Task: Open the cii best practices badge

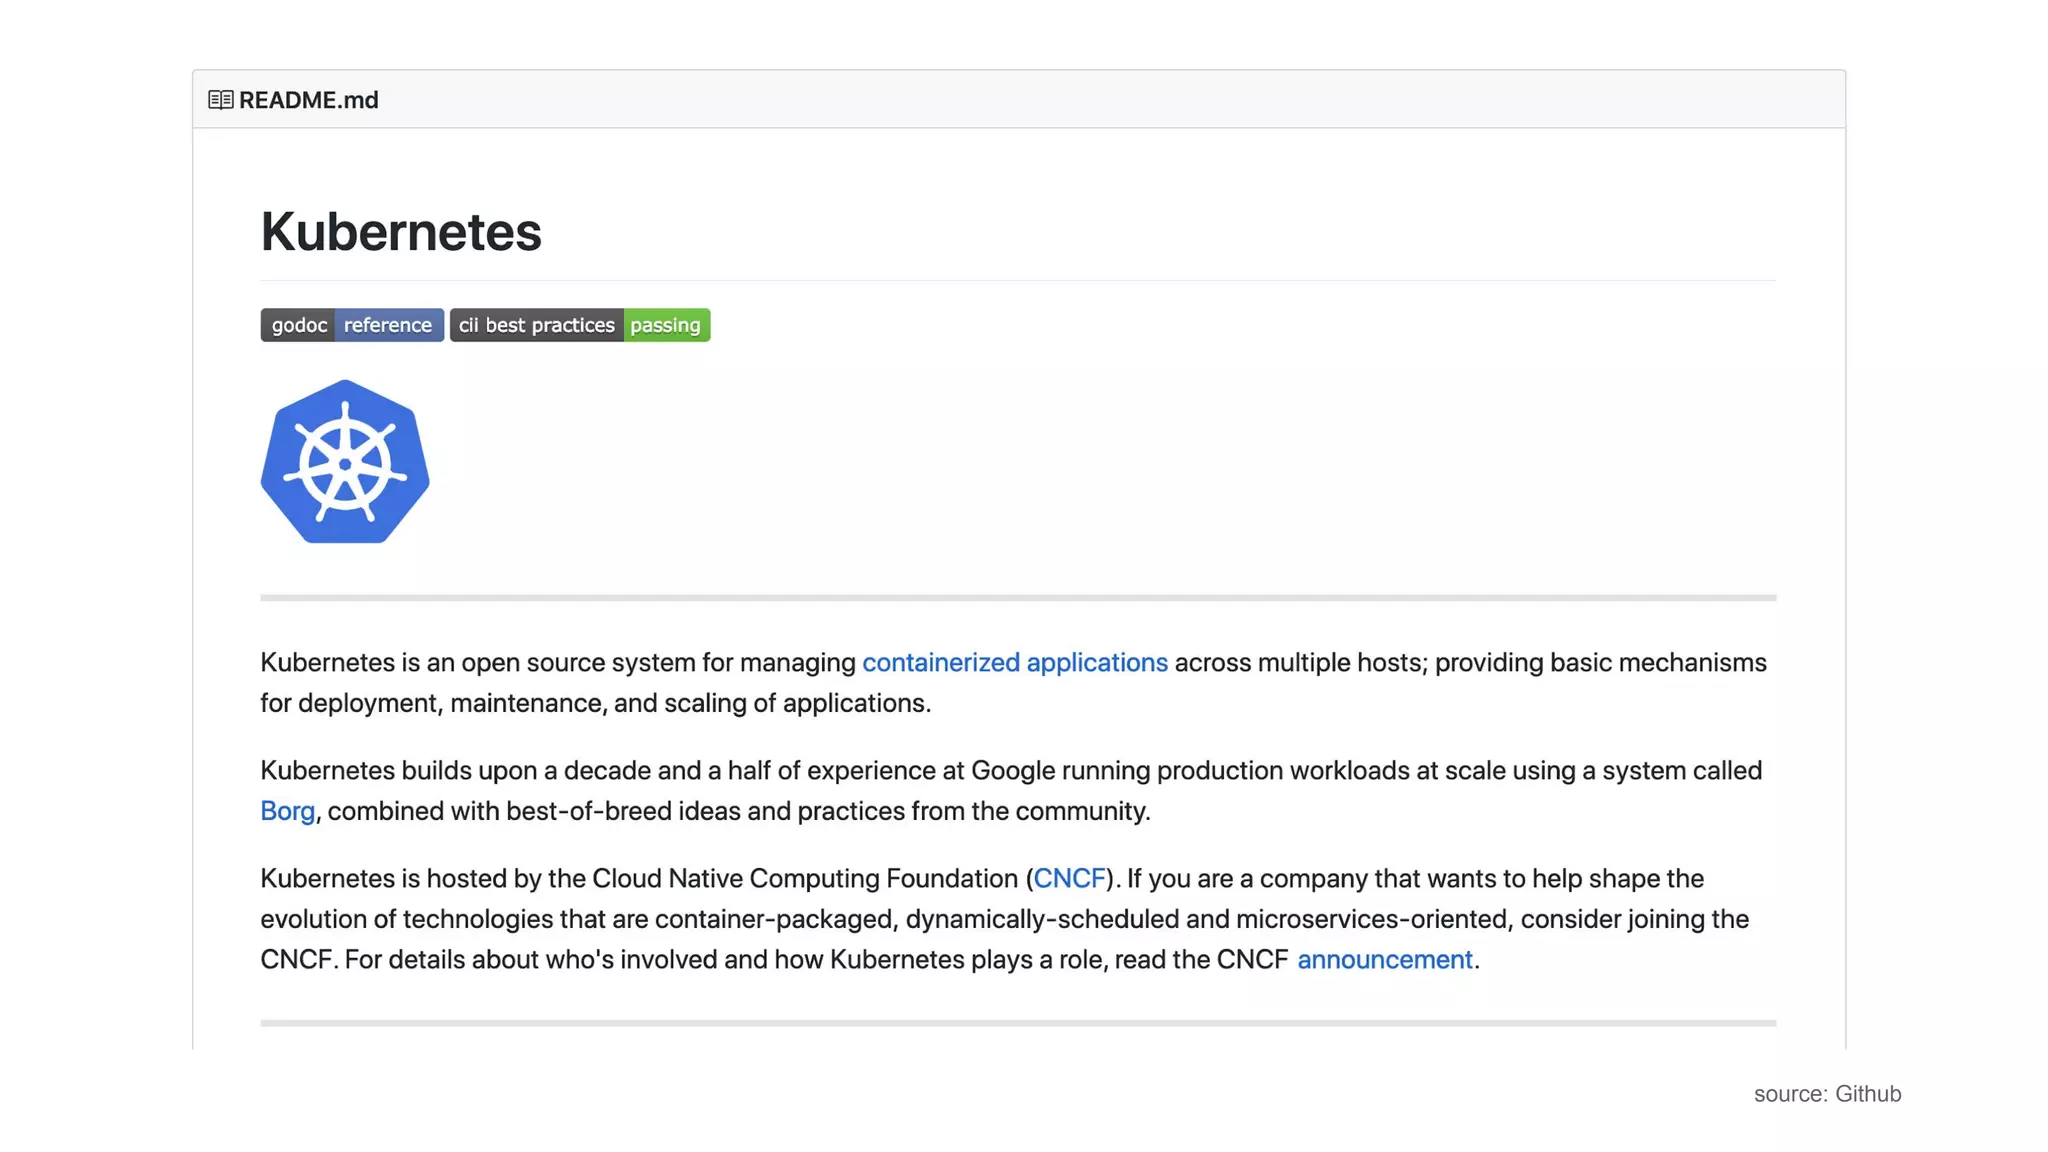Action: tap(537, 325)
